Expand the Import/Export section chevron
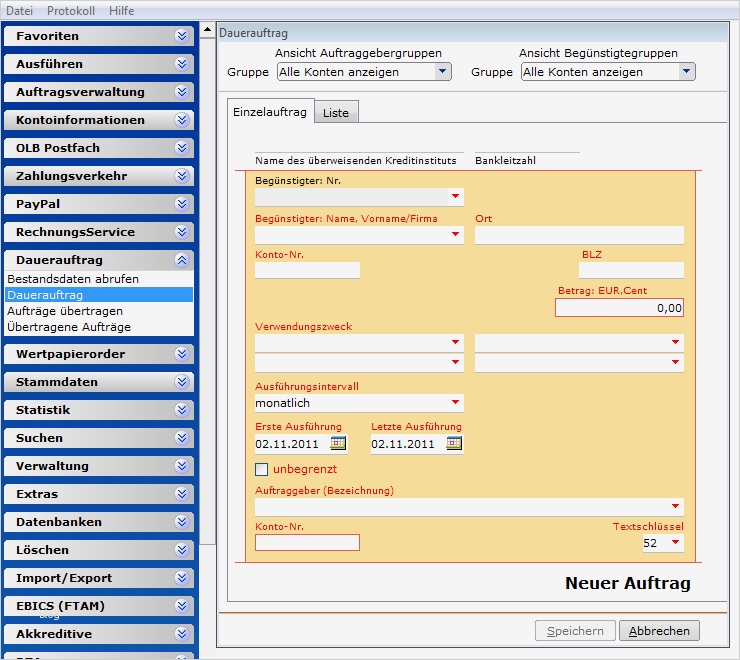Image resolution: width=740 pixels, height=660 pixels. (x=182, y=578)
